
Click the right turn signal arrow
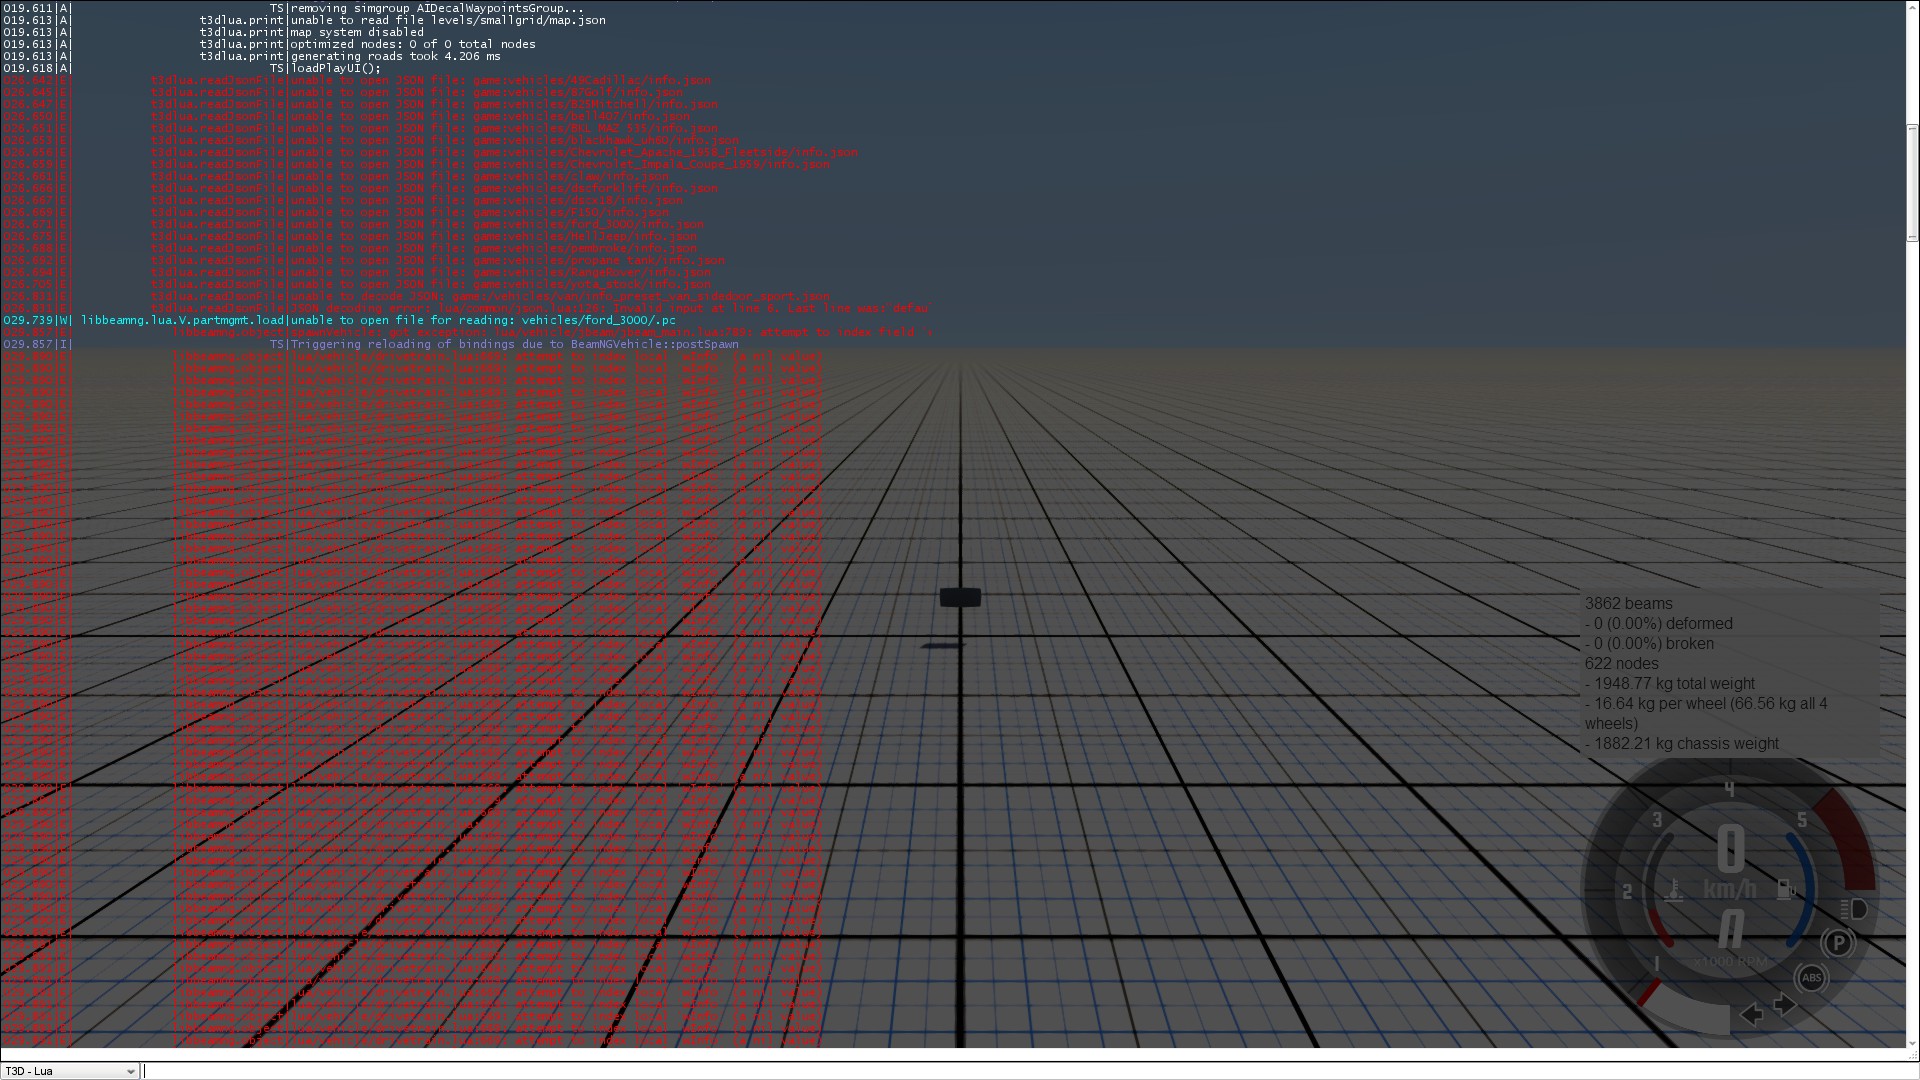[x=1785, y=1005]
